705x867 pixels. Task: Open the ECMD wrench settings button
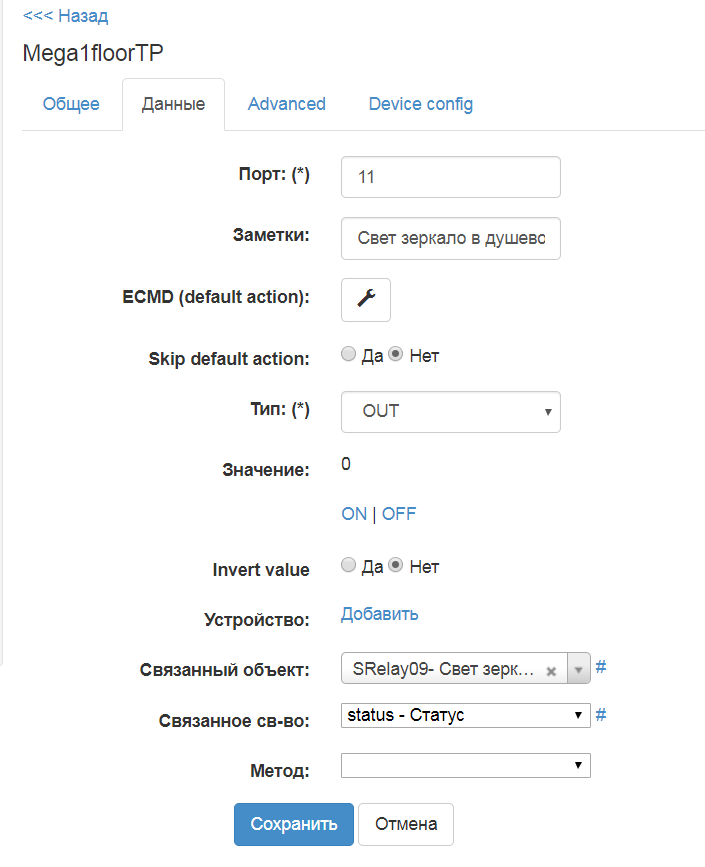click(x=366, y=299)
